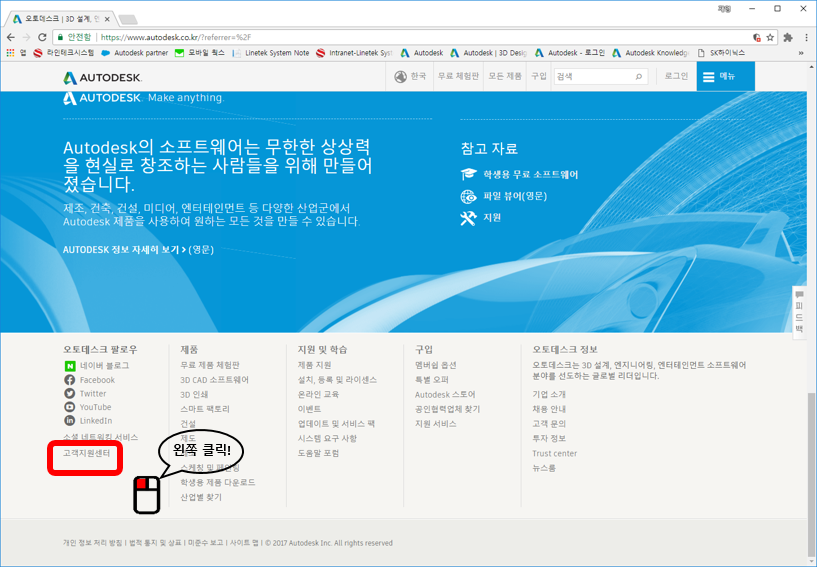817x567 pixels.
Task: Open 파일 뷰어(영문) link
Action: point(504,196)
